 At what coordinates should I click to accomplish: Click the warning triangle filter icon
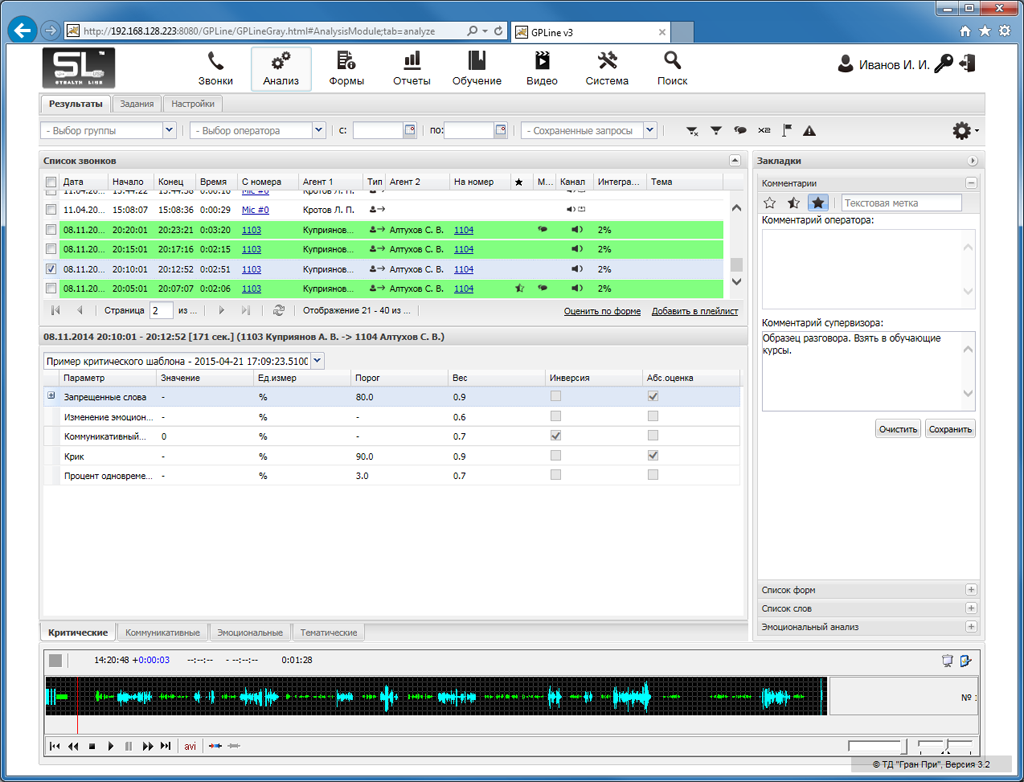(x=809, y=131)
